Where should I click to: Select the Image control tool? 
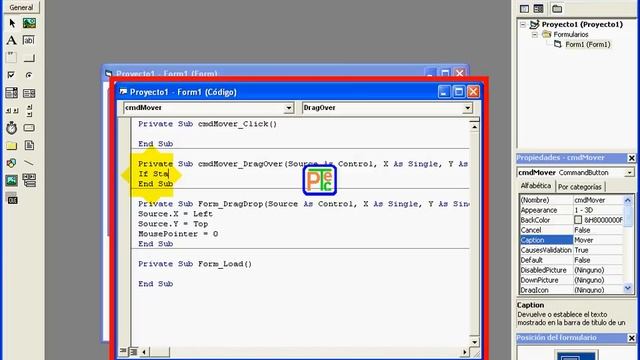click(12, 180)
